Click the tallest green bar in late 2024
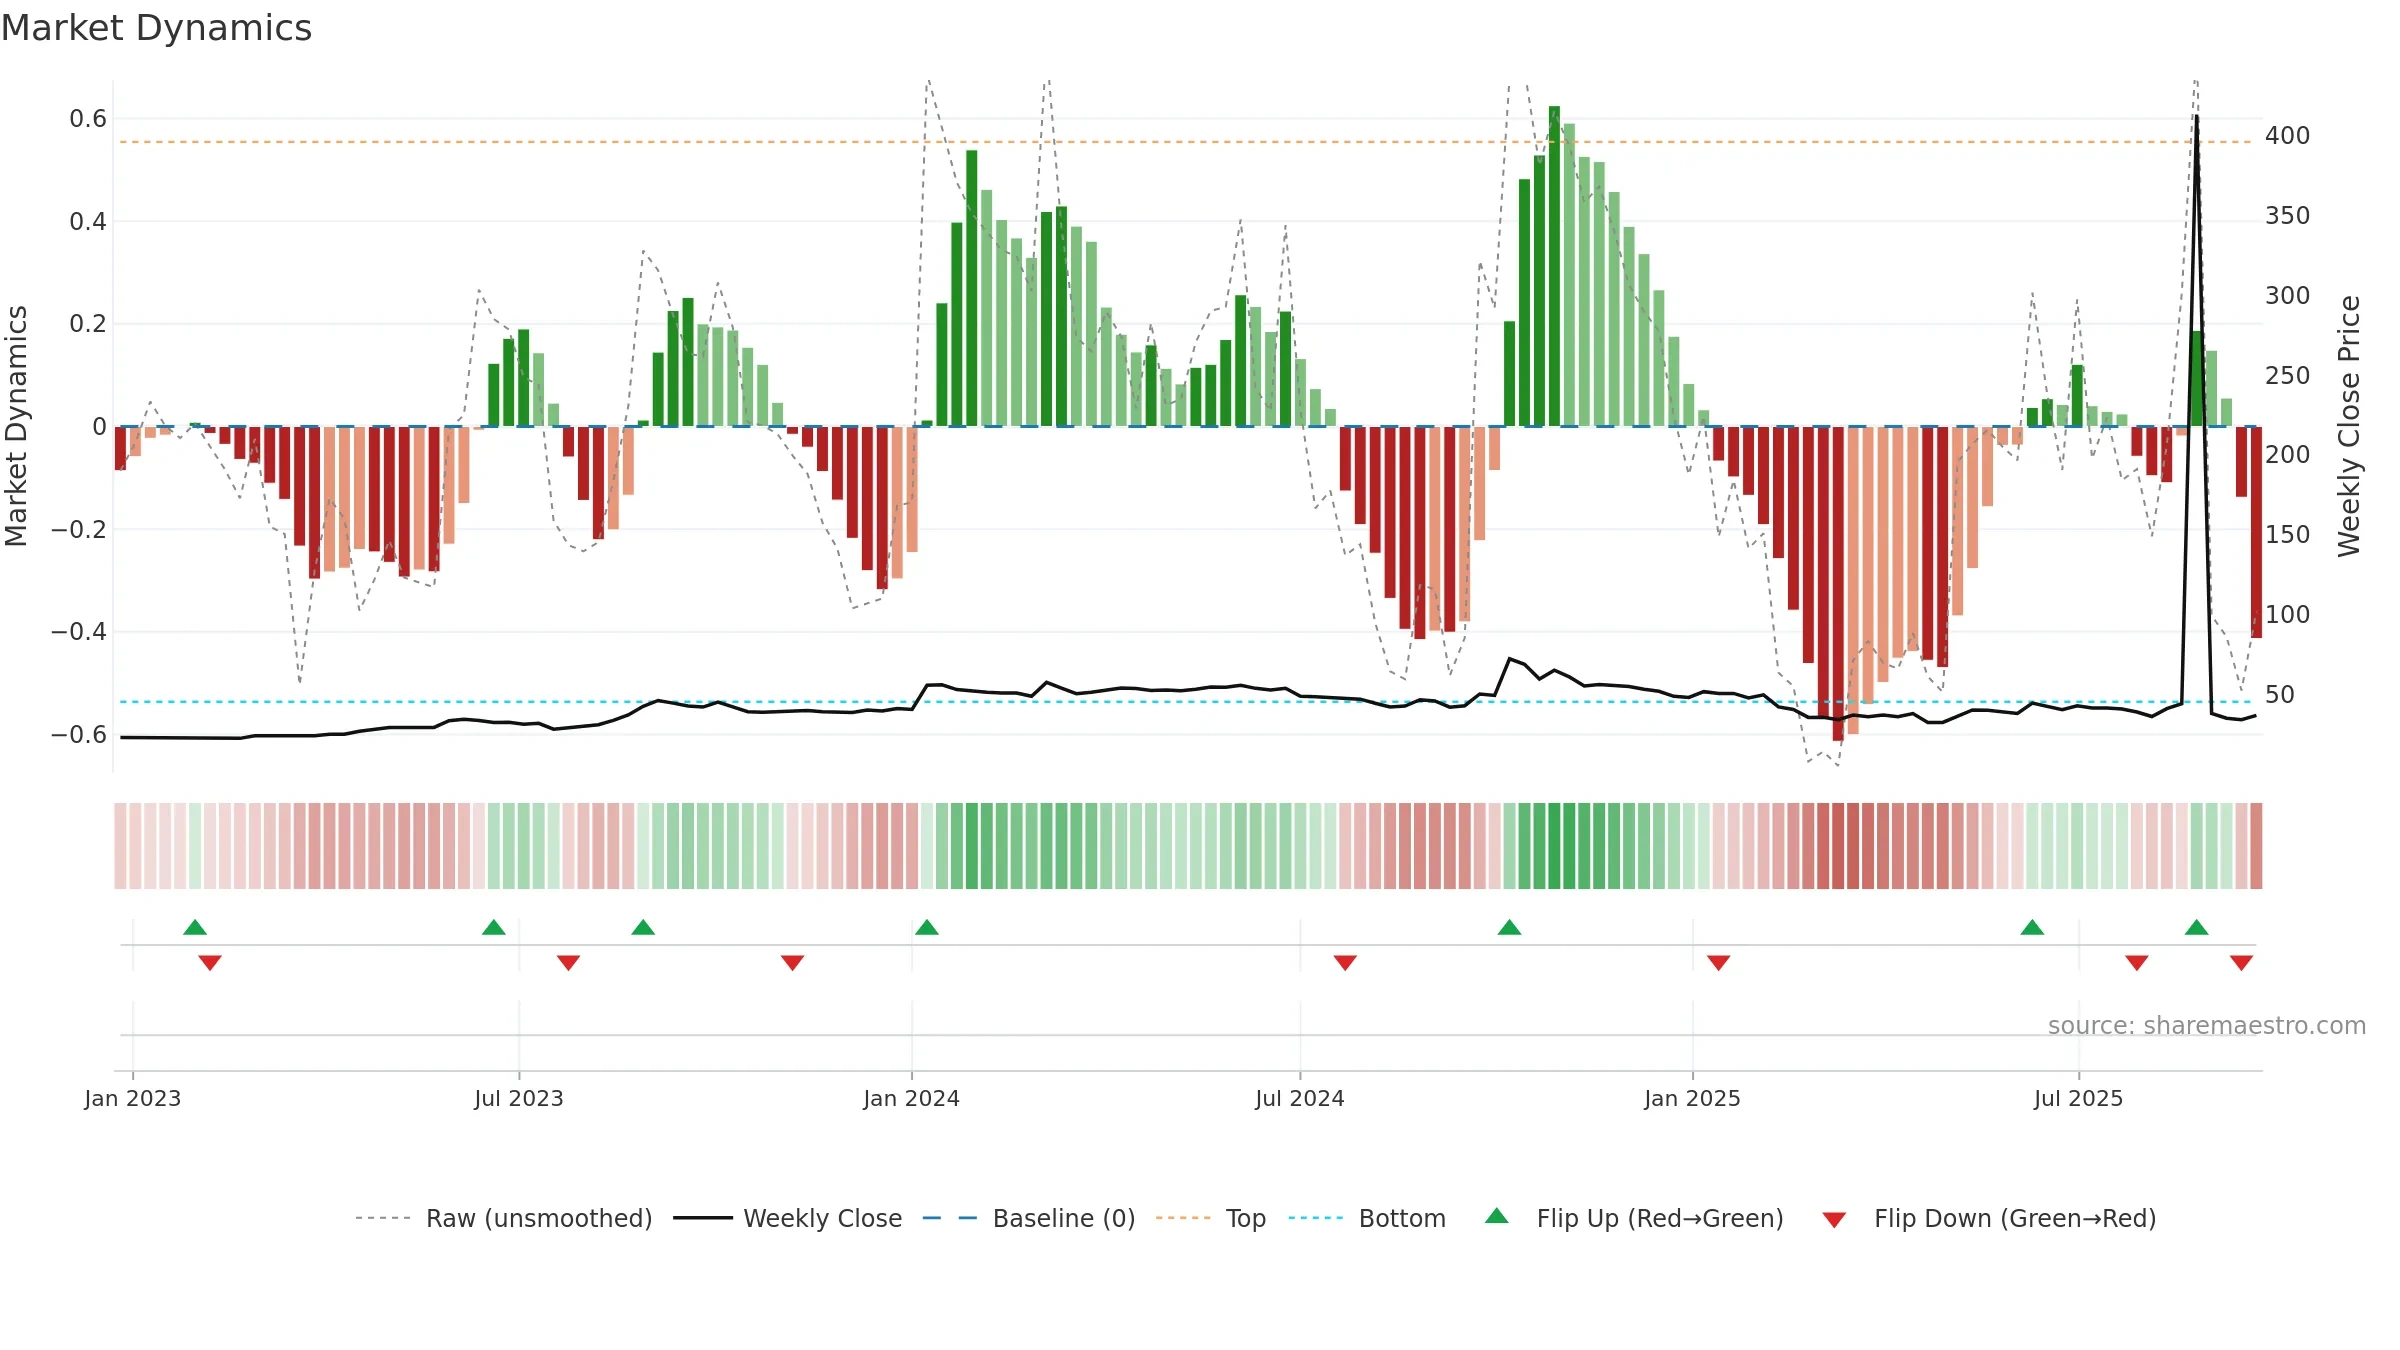The width and height of the screenshot is (2400, 1350). tap(1554, 266)
